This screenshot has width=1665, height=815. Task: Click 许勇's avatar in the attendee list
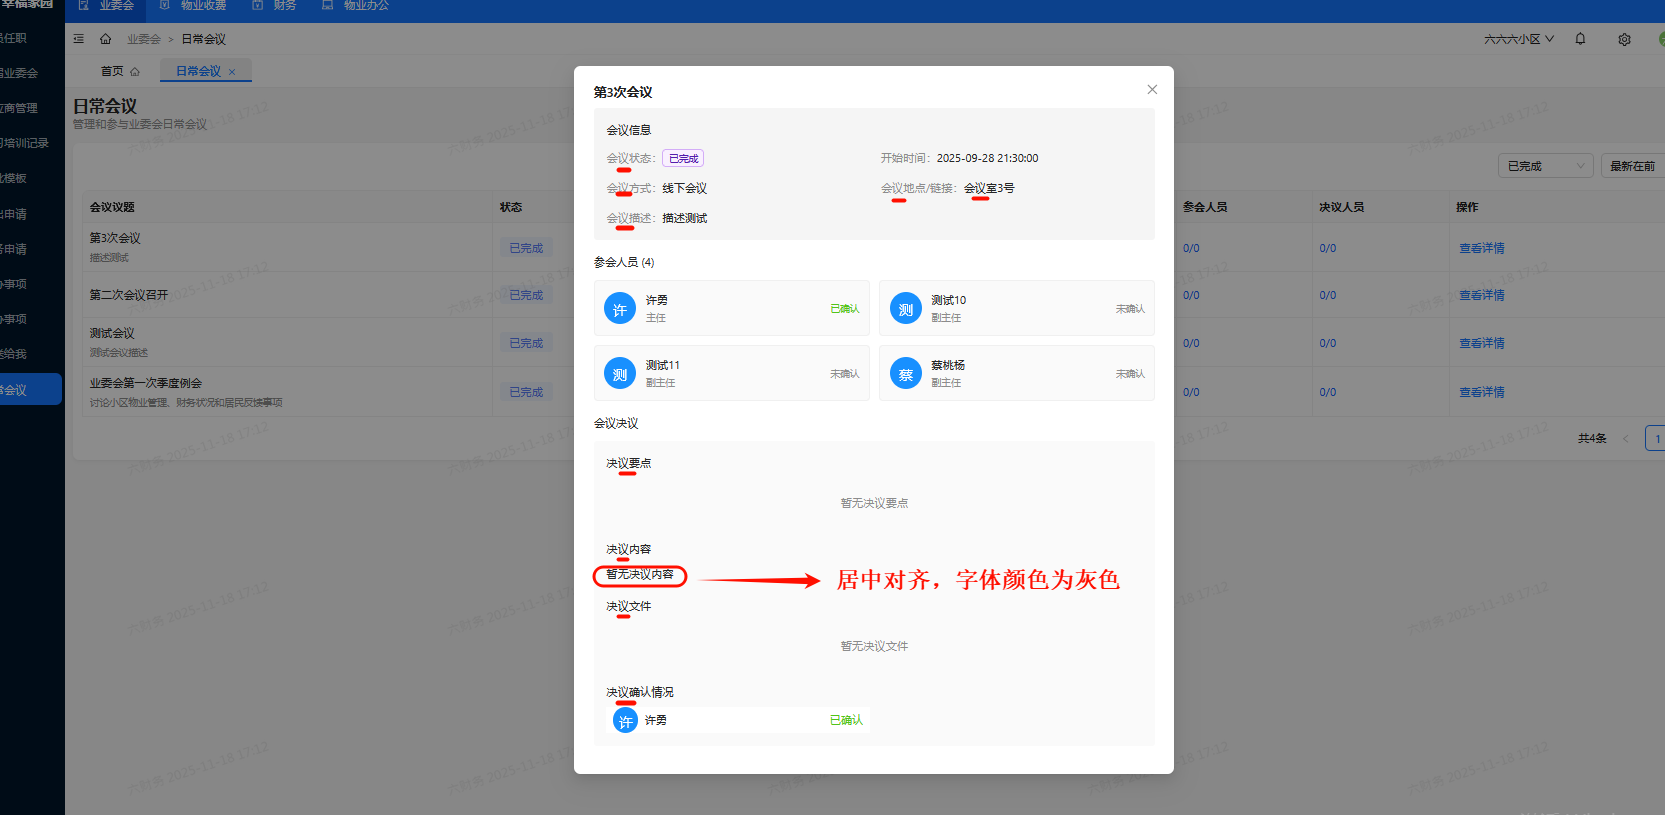[620, 309]
